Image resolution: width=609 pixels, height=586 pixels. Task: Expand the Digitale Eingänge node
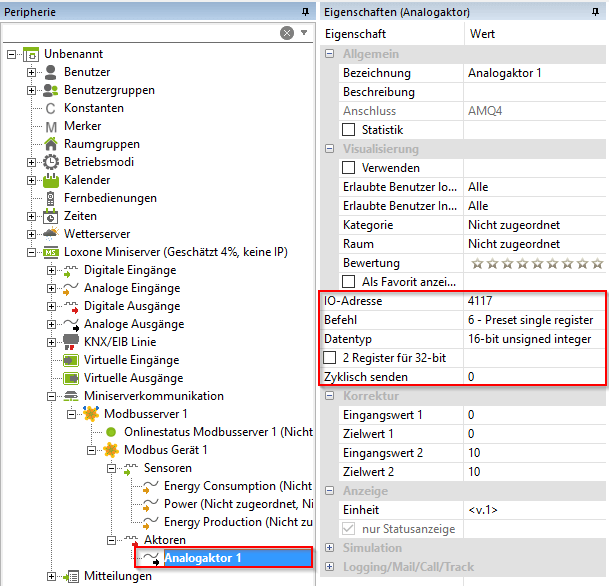[x=51, y=270]
